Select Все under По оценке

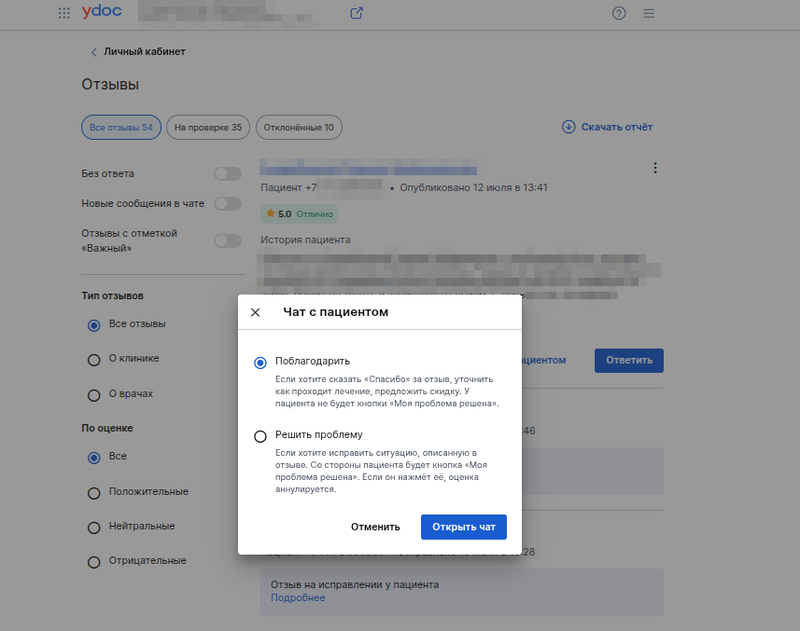pyautogui.click(x=94, y=458)
